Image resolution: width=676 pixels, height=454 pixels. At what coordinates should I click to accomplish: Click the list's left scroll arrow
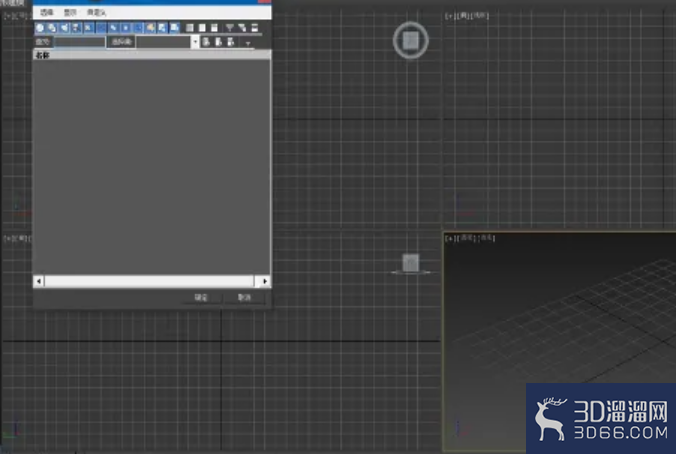(39, 281)
